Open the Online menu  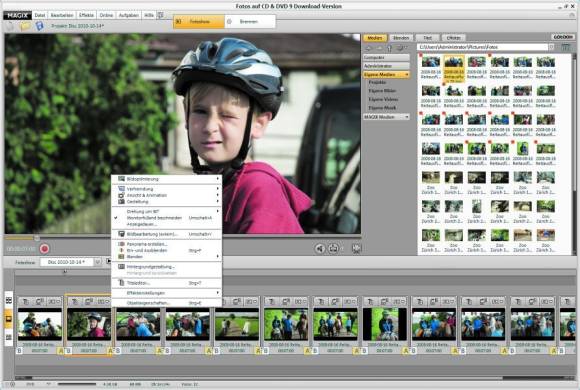tap(106, 15)
